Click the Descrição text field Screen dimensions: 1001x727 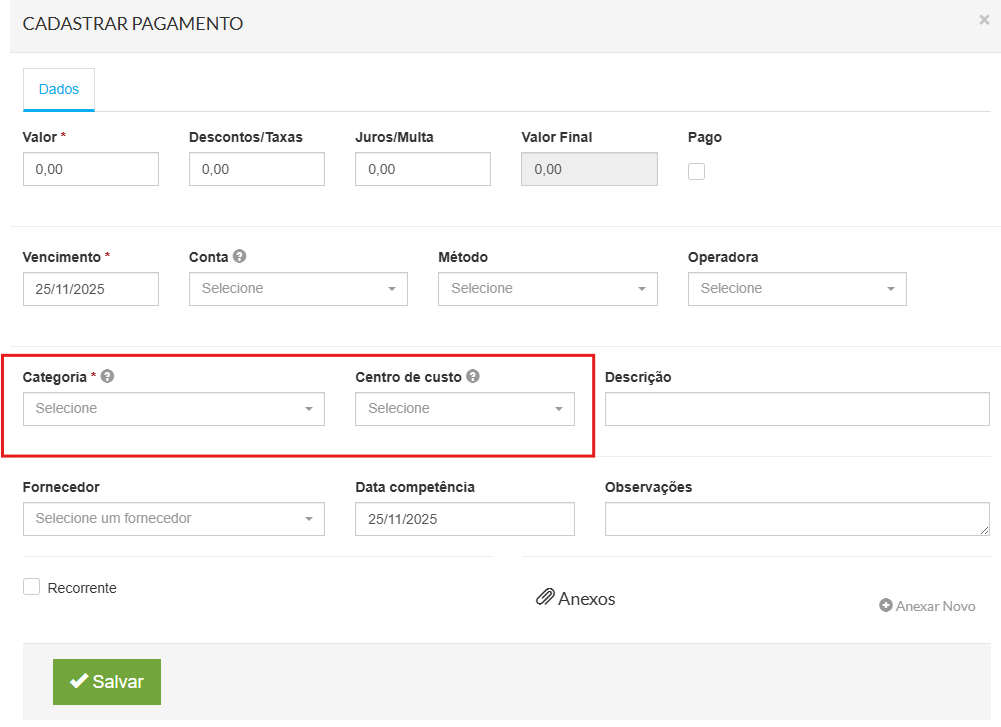point(797,409)
